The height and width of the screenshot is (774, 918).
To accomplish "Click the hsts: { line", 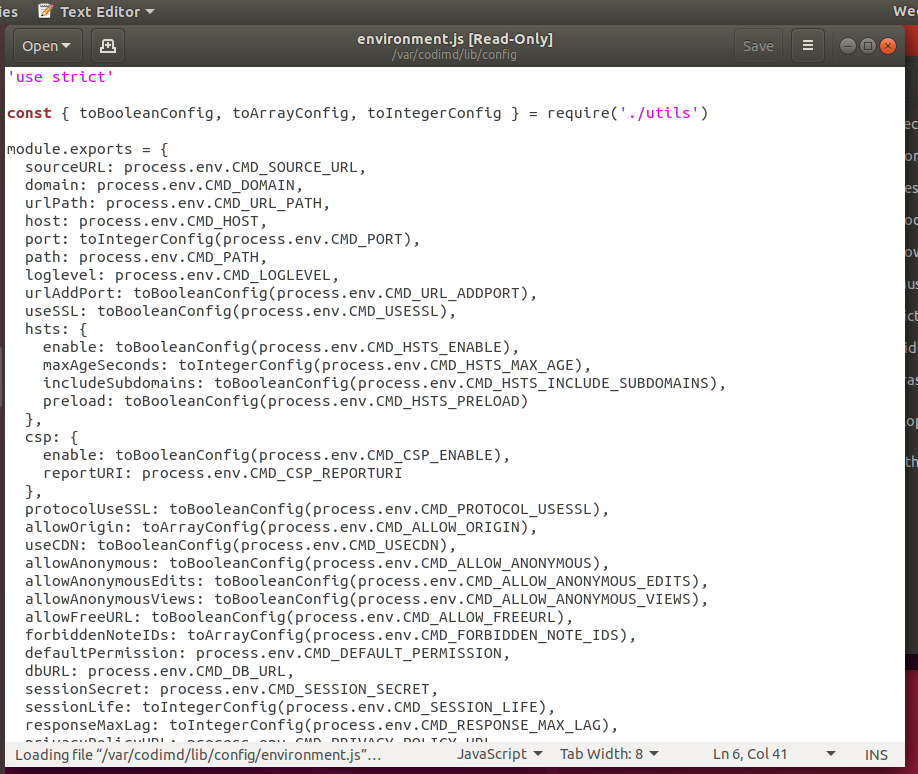I will (x=56, y=329).
